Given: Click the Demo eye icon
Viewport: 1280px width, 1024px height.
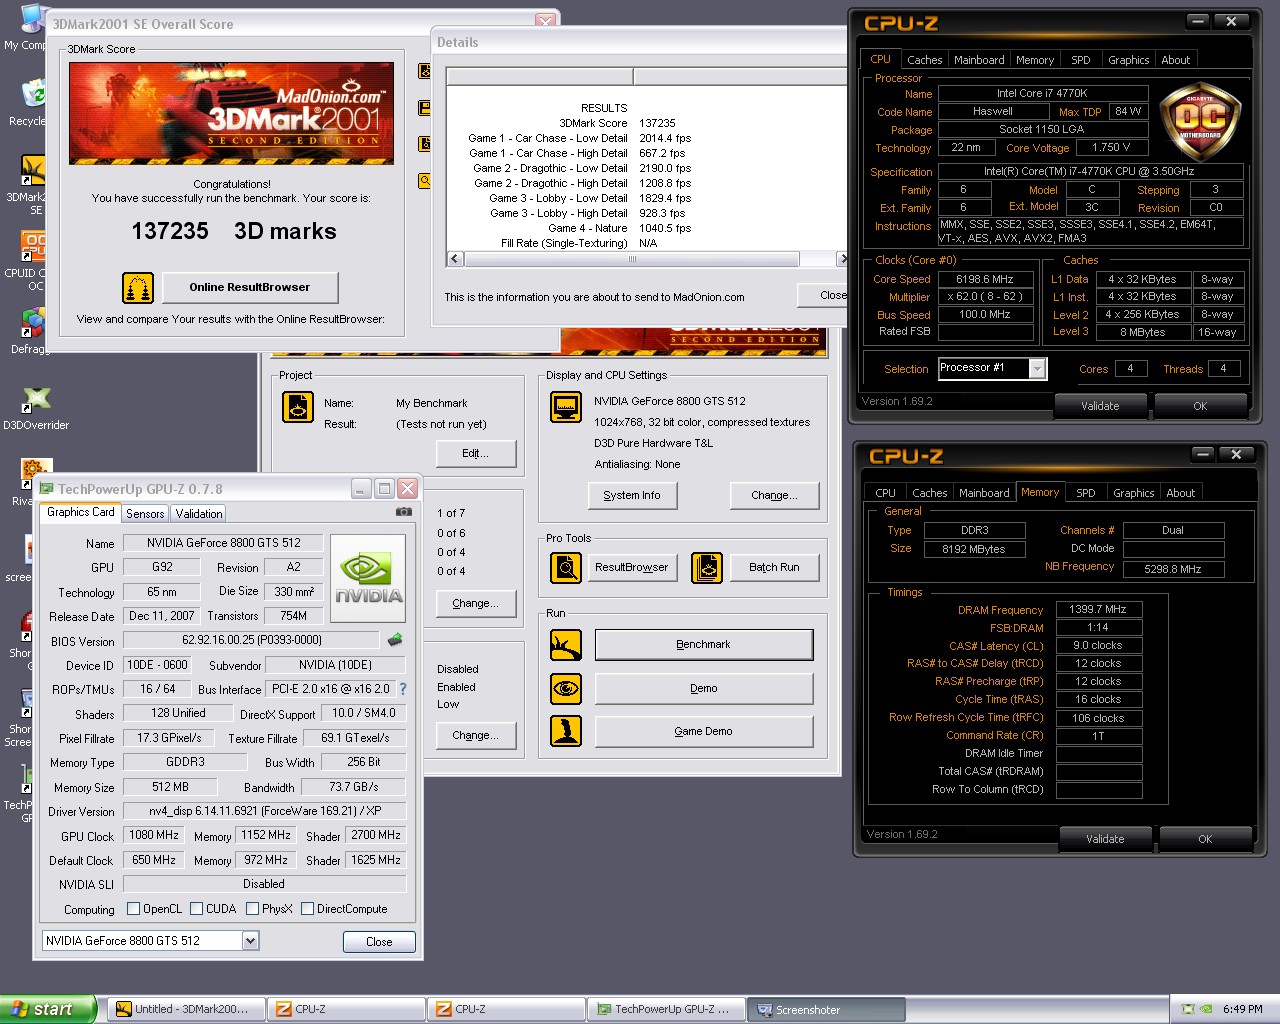Looking at the screenshot, I should click(566, 688).
